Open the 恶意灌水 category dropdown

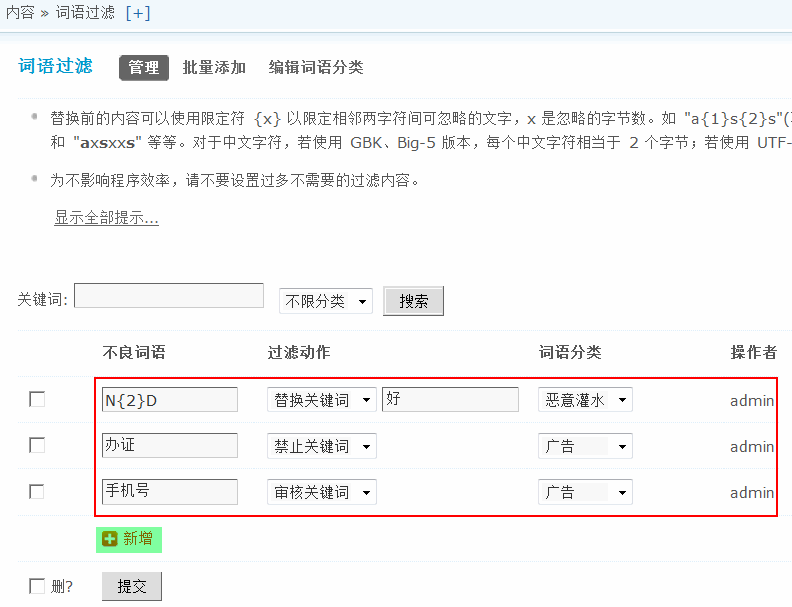pos(584,400)
